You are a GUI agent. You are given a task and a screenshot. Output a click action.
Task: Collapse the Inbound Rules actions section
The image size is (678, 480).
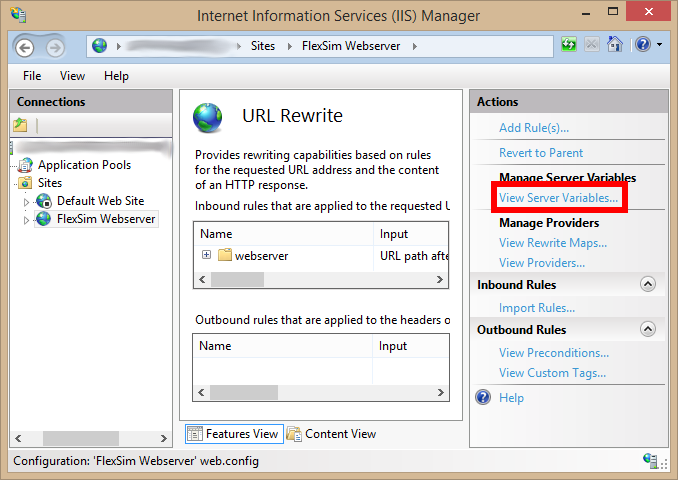click(x=648, y=285)
